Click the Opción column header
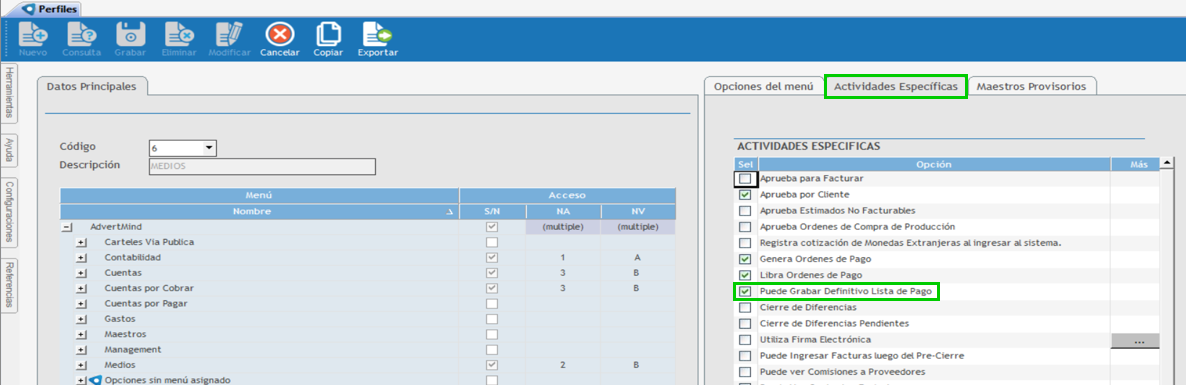Screen dimensions: 1186x385 tap(934, 164)
